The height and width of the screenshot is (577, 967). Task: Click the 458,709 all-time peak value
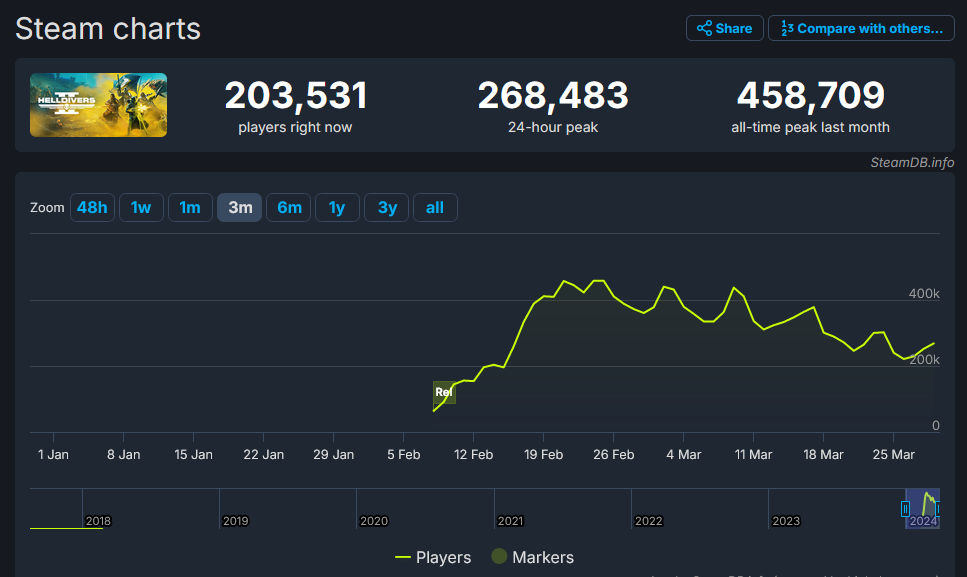click(x=811, y=96)
